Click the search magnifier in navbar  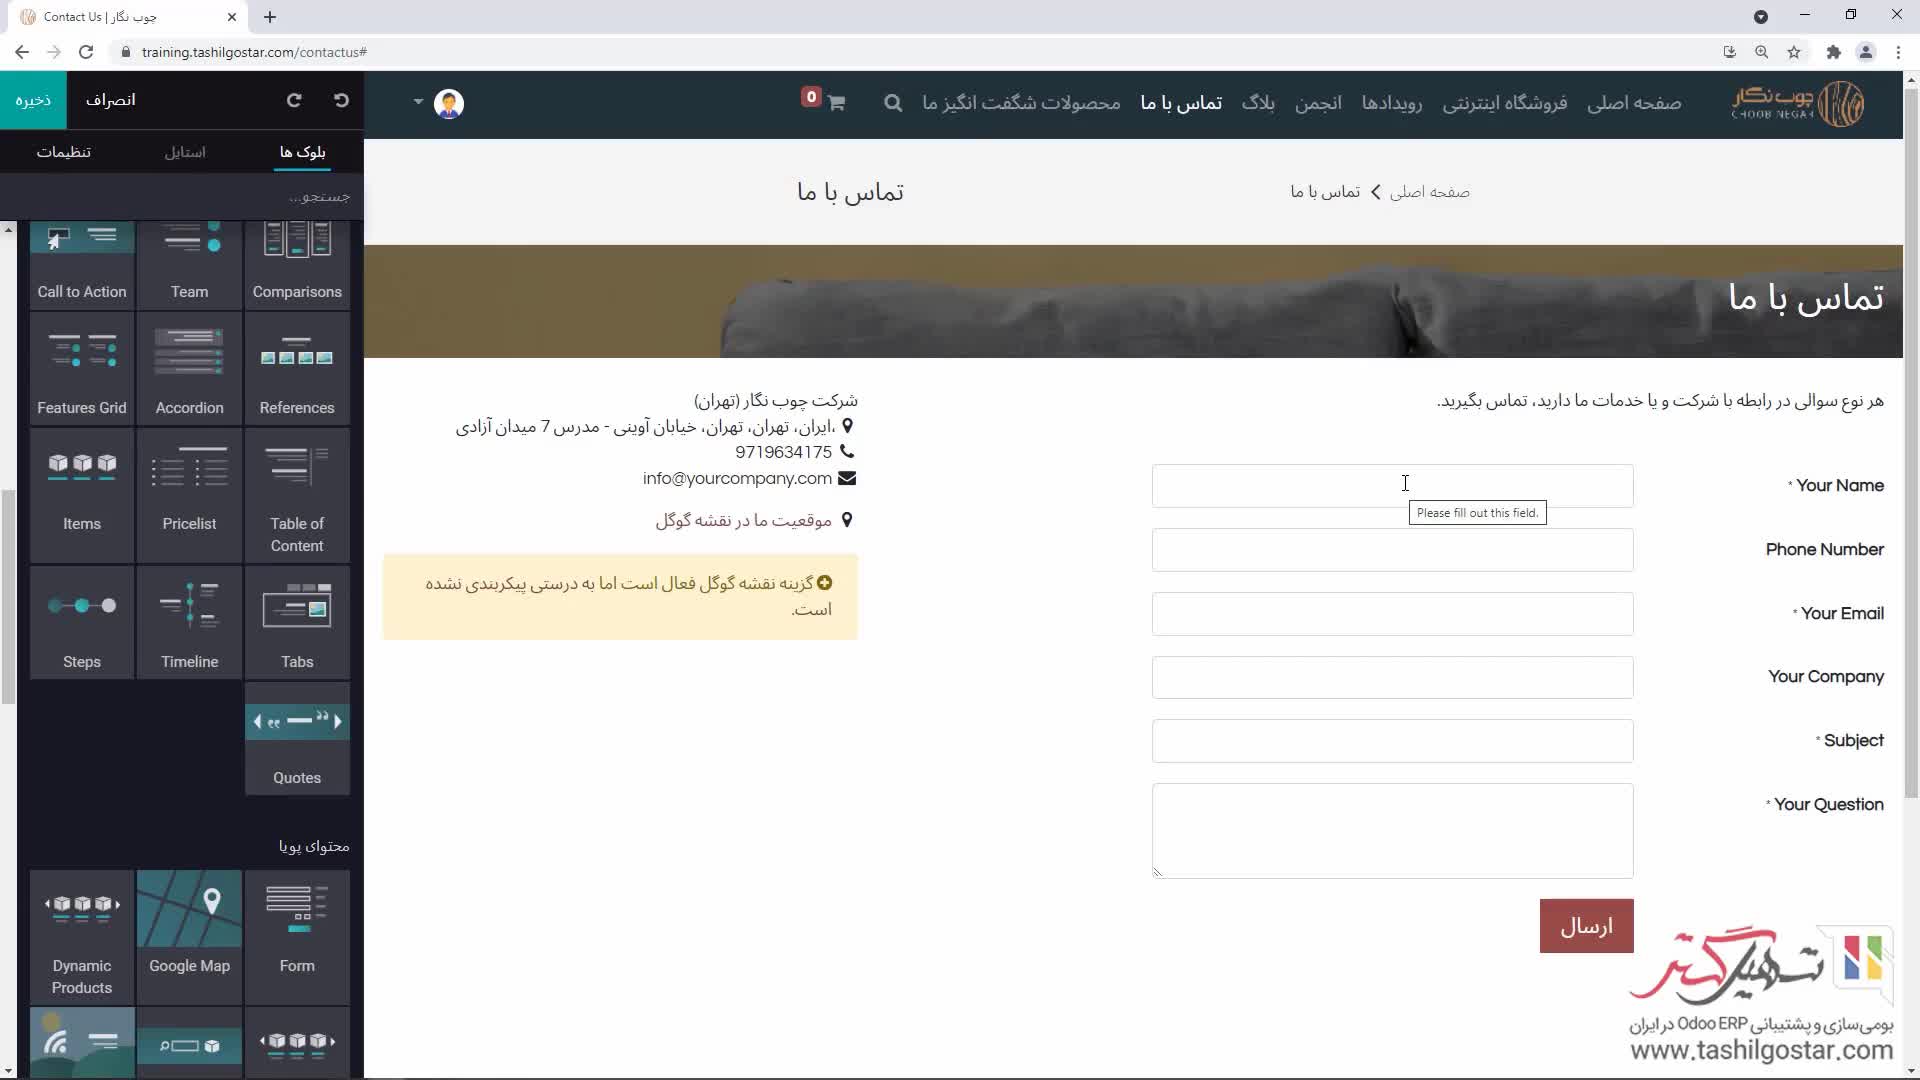[893, 103]
